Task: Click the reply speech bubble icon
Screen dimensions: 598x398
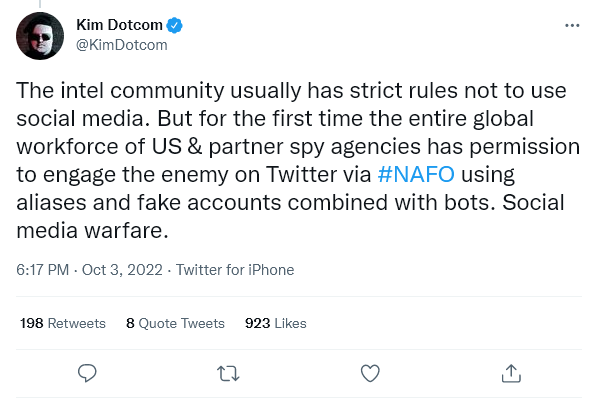Action: click(87, 373)
